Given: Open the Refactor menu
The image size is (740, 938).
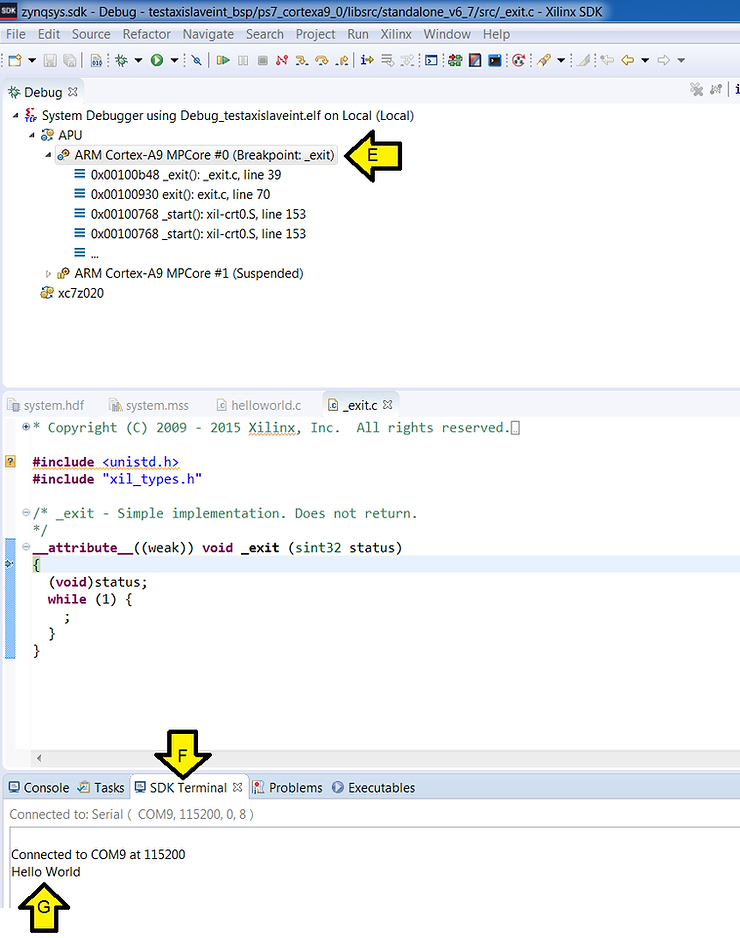Looking at the screenshot, I should (x=146, y=34).
